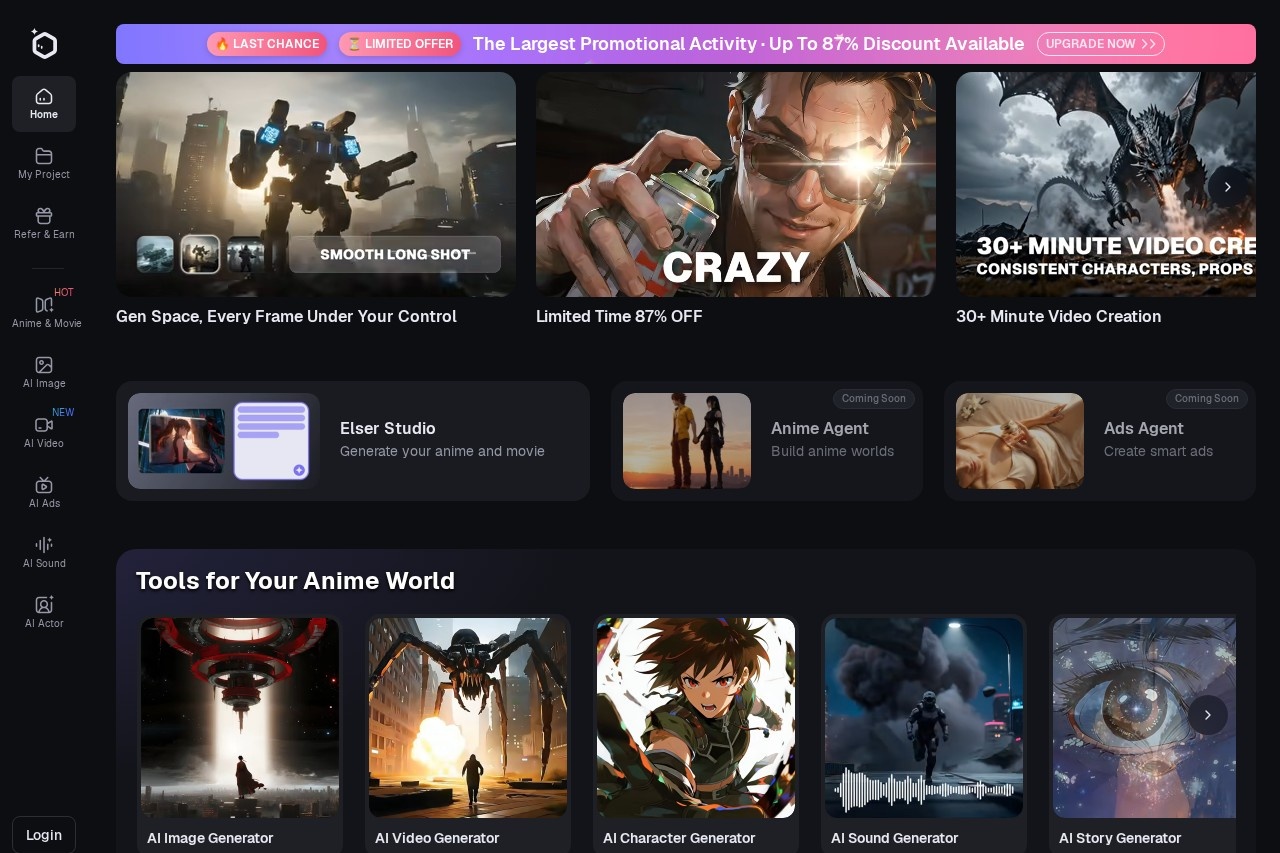This screenshot has width=1280, height=853.
Task: Open My Project folder icon
Action: click(44, 157)
